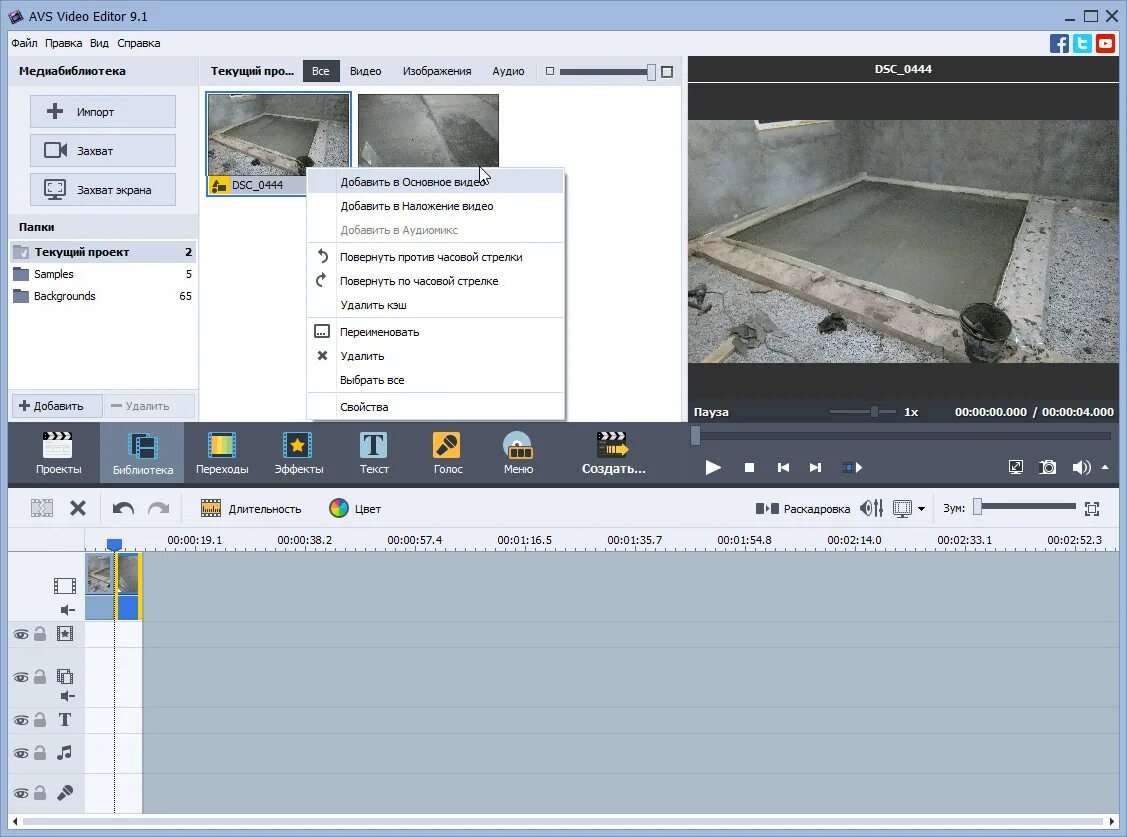Fit timeline zoom to window icon
This screenshot has width=1127, height=837.
point(1092,509)
